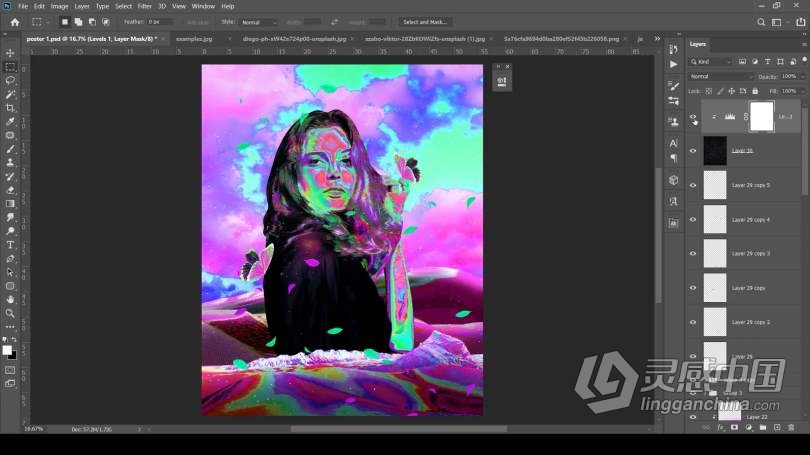
Task: Open the layer blend mode dropdown
Action: tap(721, 76)
